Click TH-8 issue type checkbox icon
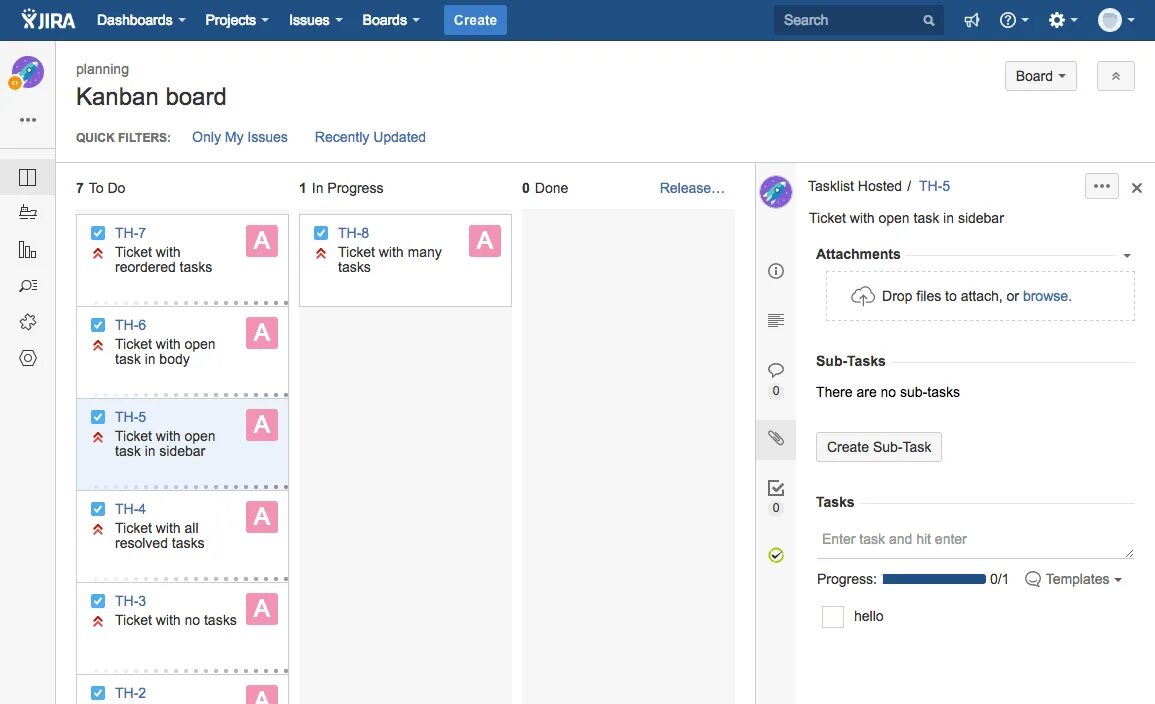This screenshot has height=704, width=1155. click(x=321, y=233)
